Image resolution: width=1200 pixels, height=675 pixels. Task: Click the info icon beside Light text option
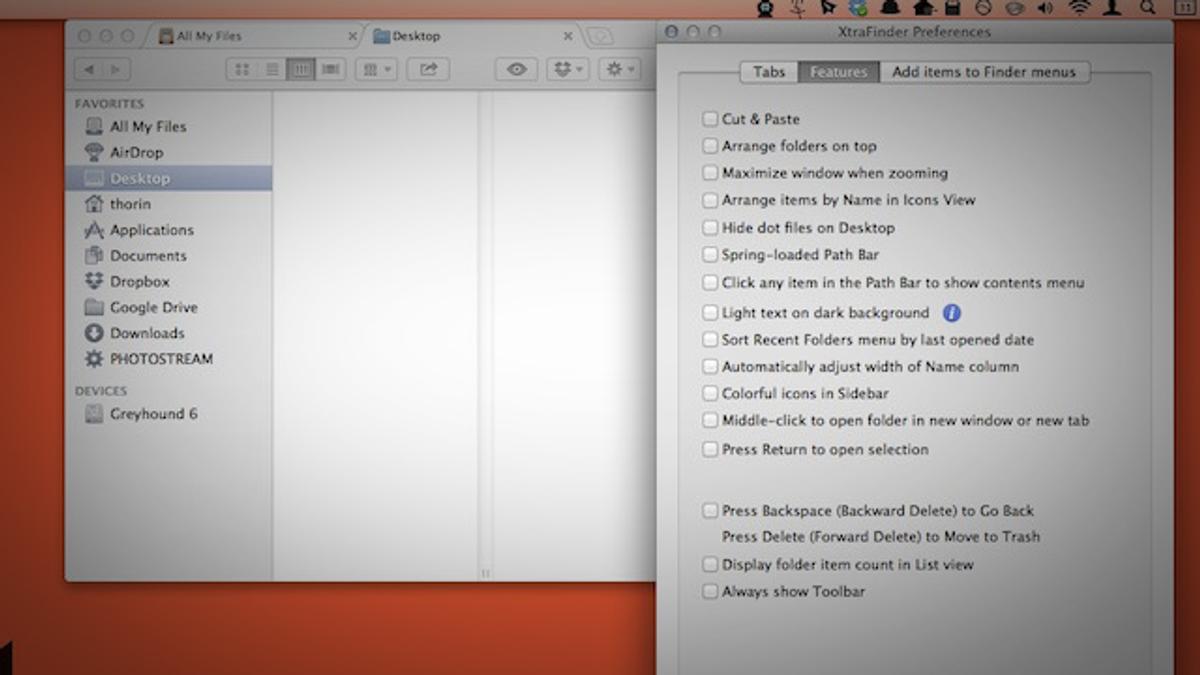pos(951,313)
